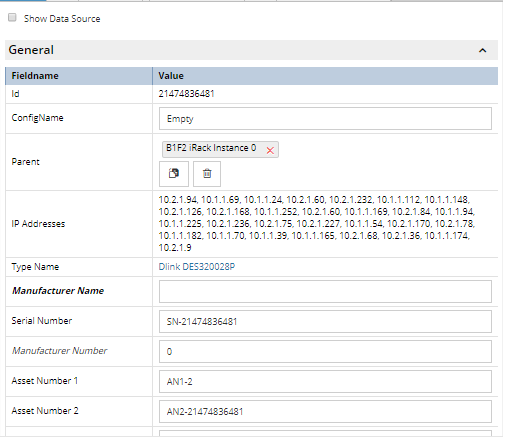Viewport: 505px width, 439px height.
Task: Delete parent with the trash icon
Action: (x=207, y=174)
